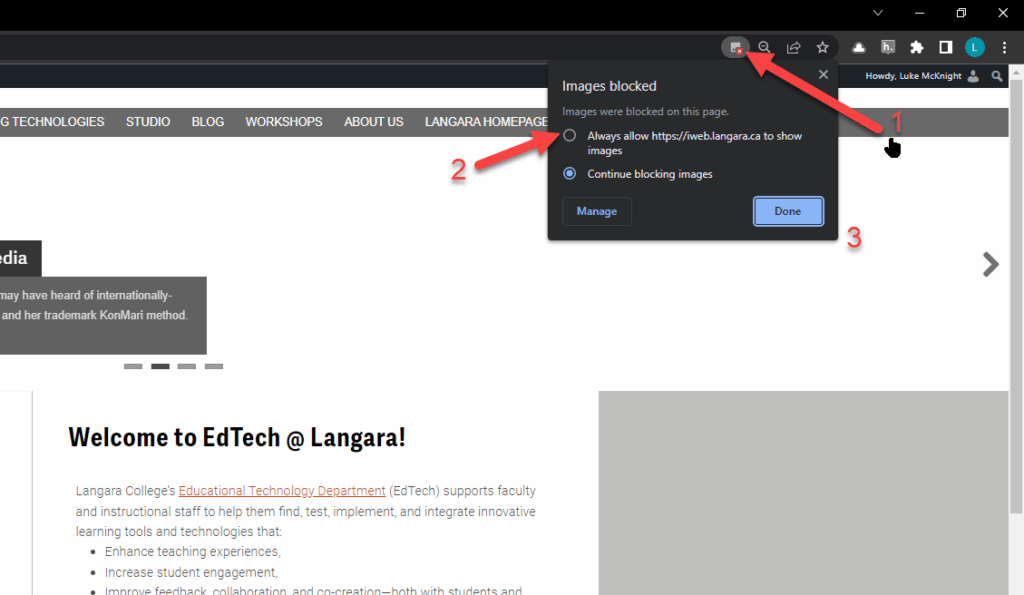1024x595 pixels.
Task: Bookmark this page with the star icon
Action: [822, 47]
